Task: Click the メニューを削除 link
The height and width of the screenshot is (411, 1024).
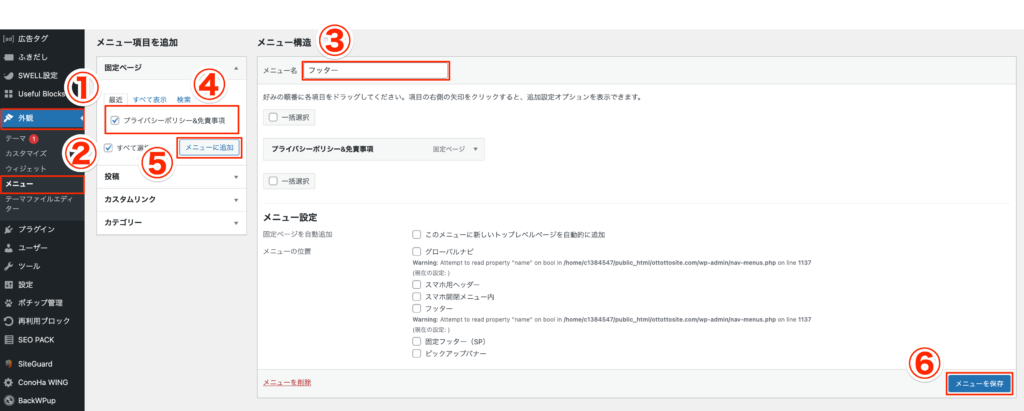Action: click(287, 382)
